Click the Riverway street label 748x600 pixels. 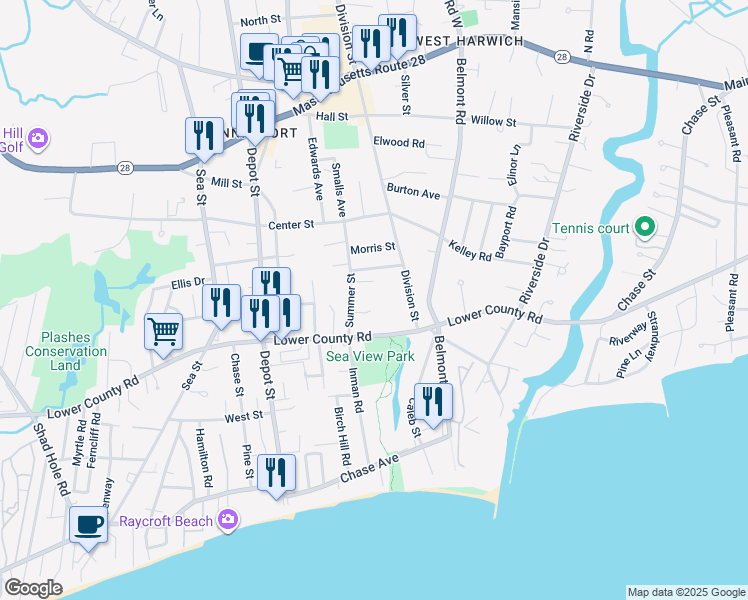coord(628,333)
